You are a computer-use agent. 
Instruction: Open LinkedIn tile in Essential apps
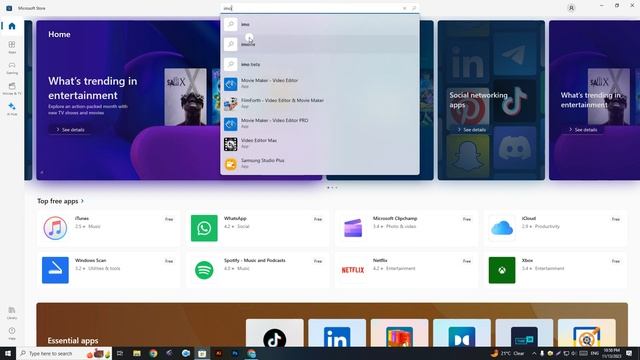(x=337, y=333)
